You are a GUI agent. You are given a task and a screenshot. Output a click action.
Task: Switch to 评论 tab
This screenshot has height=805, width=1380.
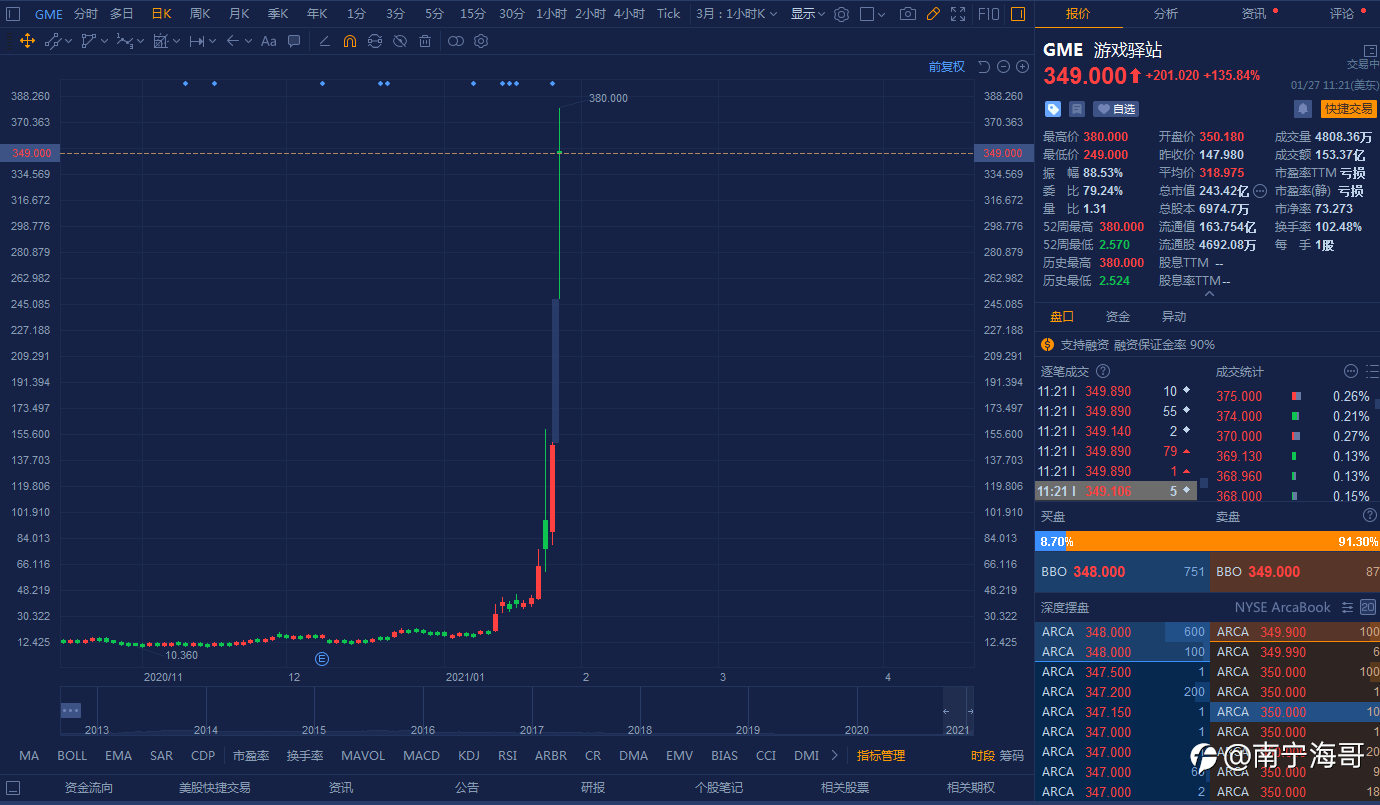[1341, 14]
